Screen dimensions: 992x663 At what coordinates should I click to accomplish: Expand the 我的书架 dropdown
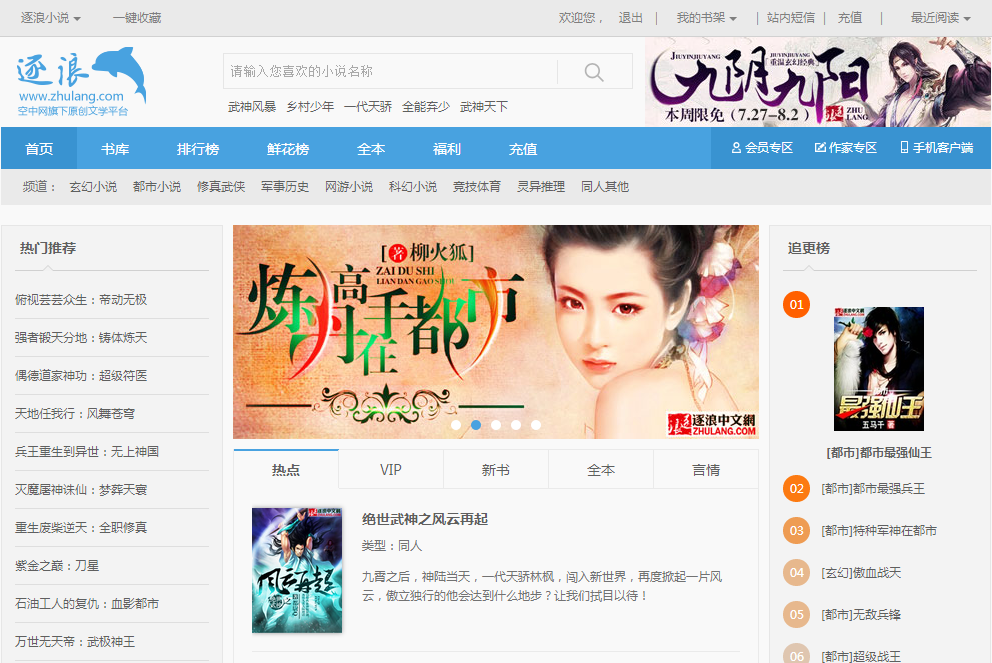(707, 18)
